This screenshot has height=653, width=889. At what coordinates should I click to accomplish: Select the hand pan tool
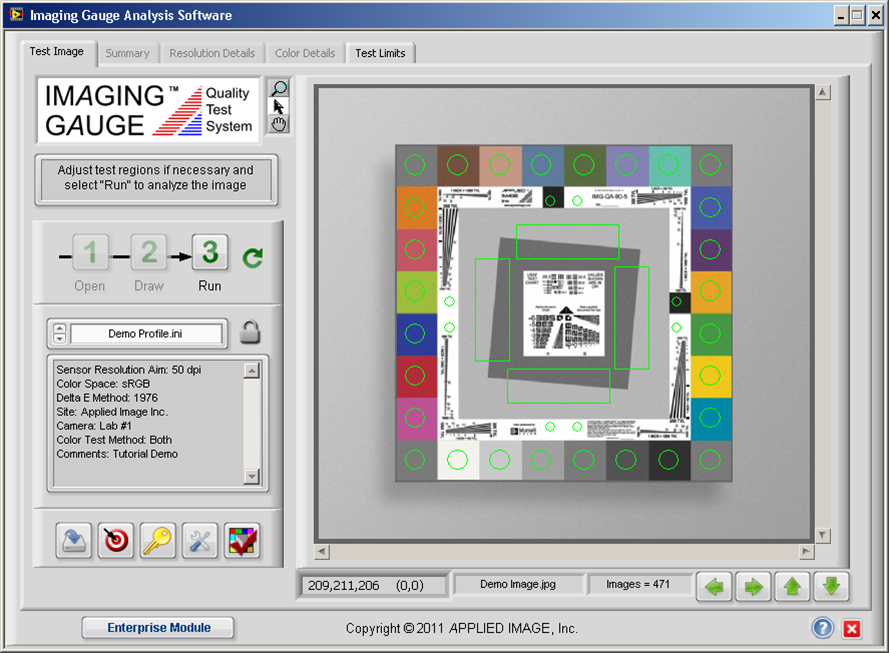[x=278, y=124]
